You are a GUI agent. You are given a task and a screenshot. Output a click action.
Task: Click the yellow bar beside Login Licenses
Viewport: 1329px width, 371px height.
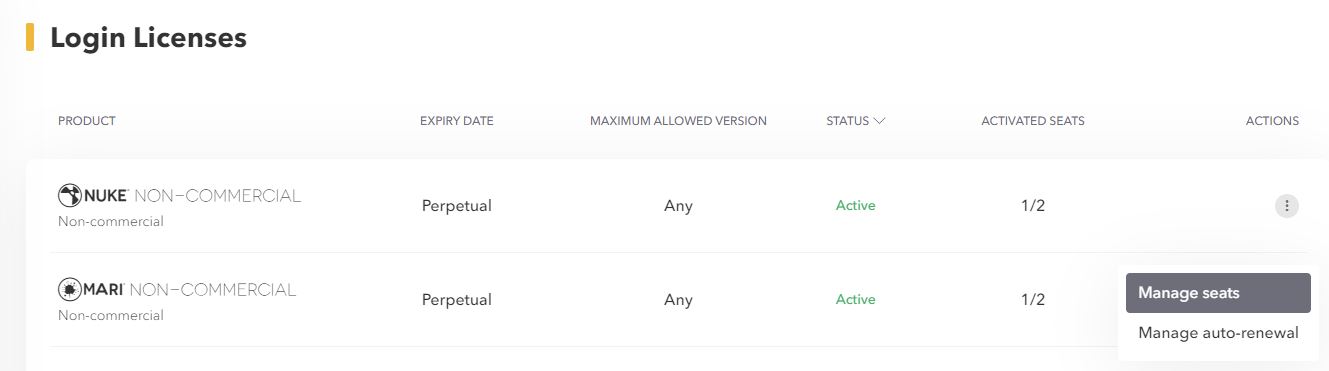click(30, 38)
